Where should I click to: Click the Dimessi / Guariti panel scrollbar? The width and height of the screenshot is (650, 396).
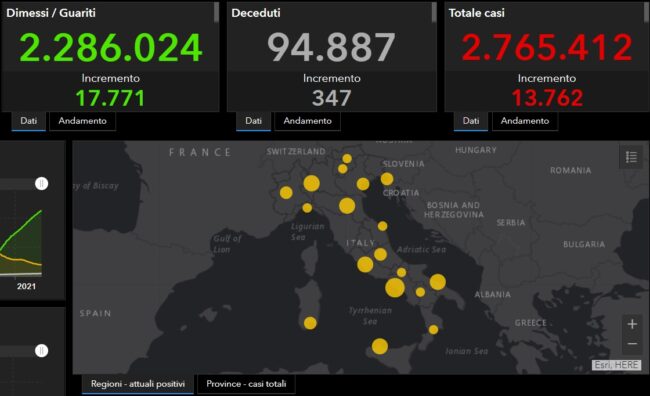(x=216, y=12)
